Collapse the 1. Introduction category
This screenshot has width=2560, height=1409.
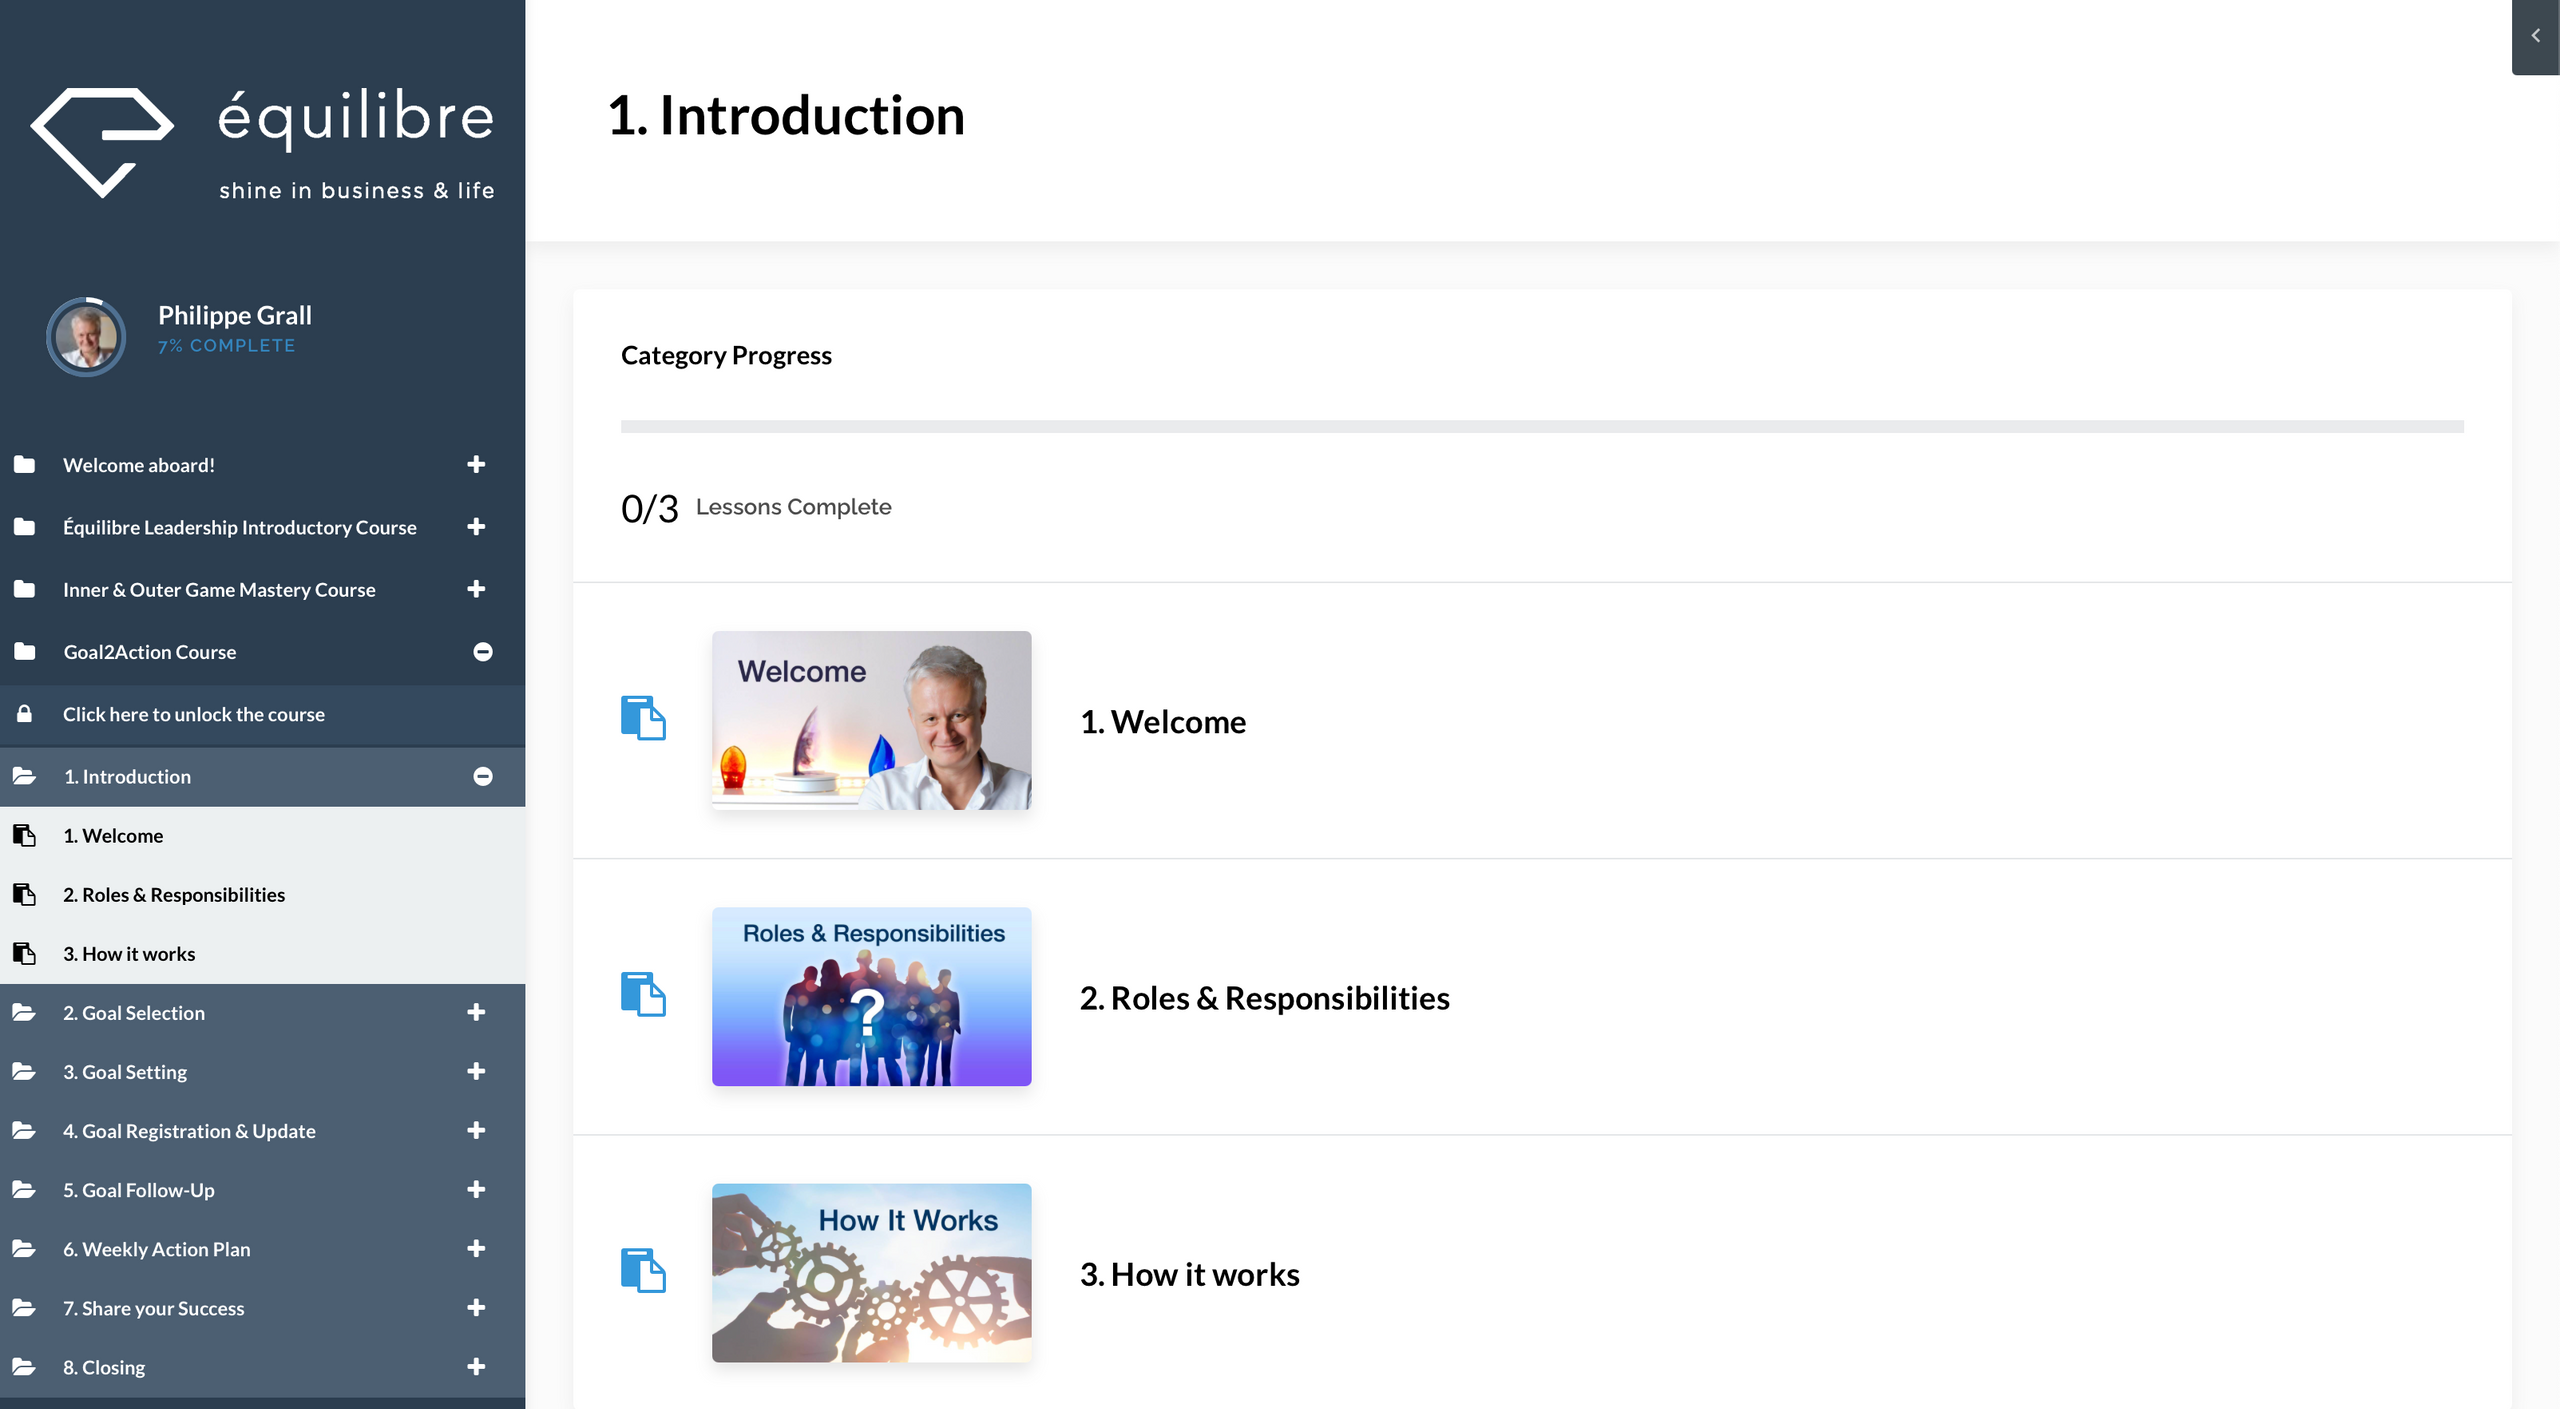tap(482, 777)
